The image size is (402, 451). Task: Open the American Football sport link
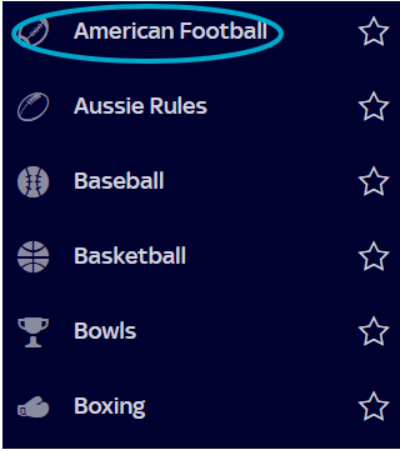click(x=170, y=31)
